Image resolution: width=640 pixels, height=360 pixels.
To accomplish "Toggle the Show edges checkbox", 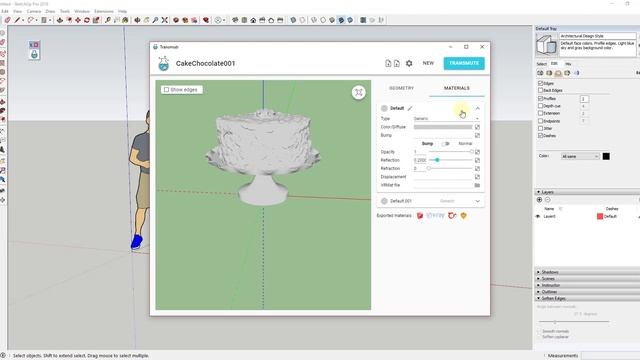I will [x=166, y=89].
